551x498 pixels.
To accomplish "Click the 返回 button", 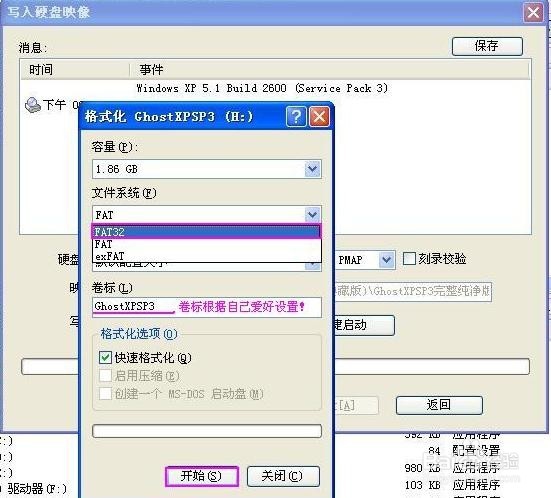I will pos(439,405).
